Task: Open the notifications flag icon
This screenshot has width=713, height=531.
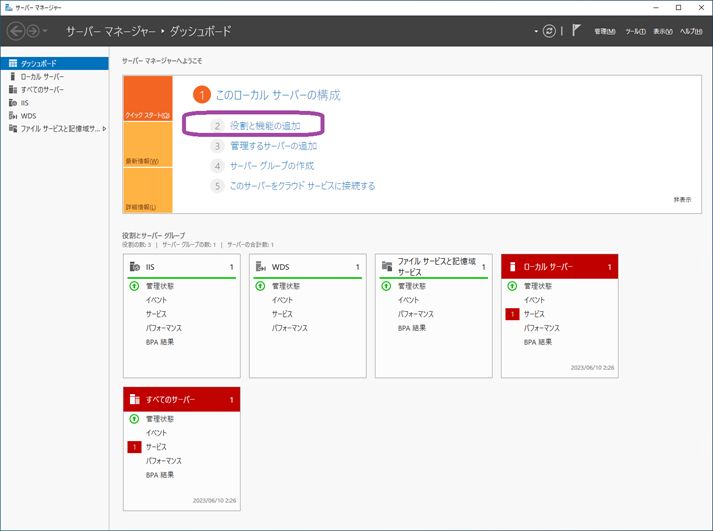Action: pyautogui.click(x=577, y=31)
